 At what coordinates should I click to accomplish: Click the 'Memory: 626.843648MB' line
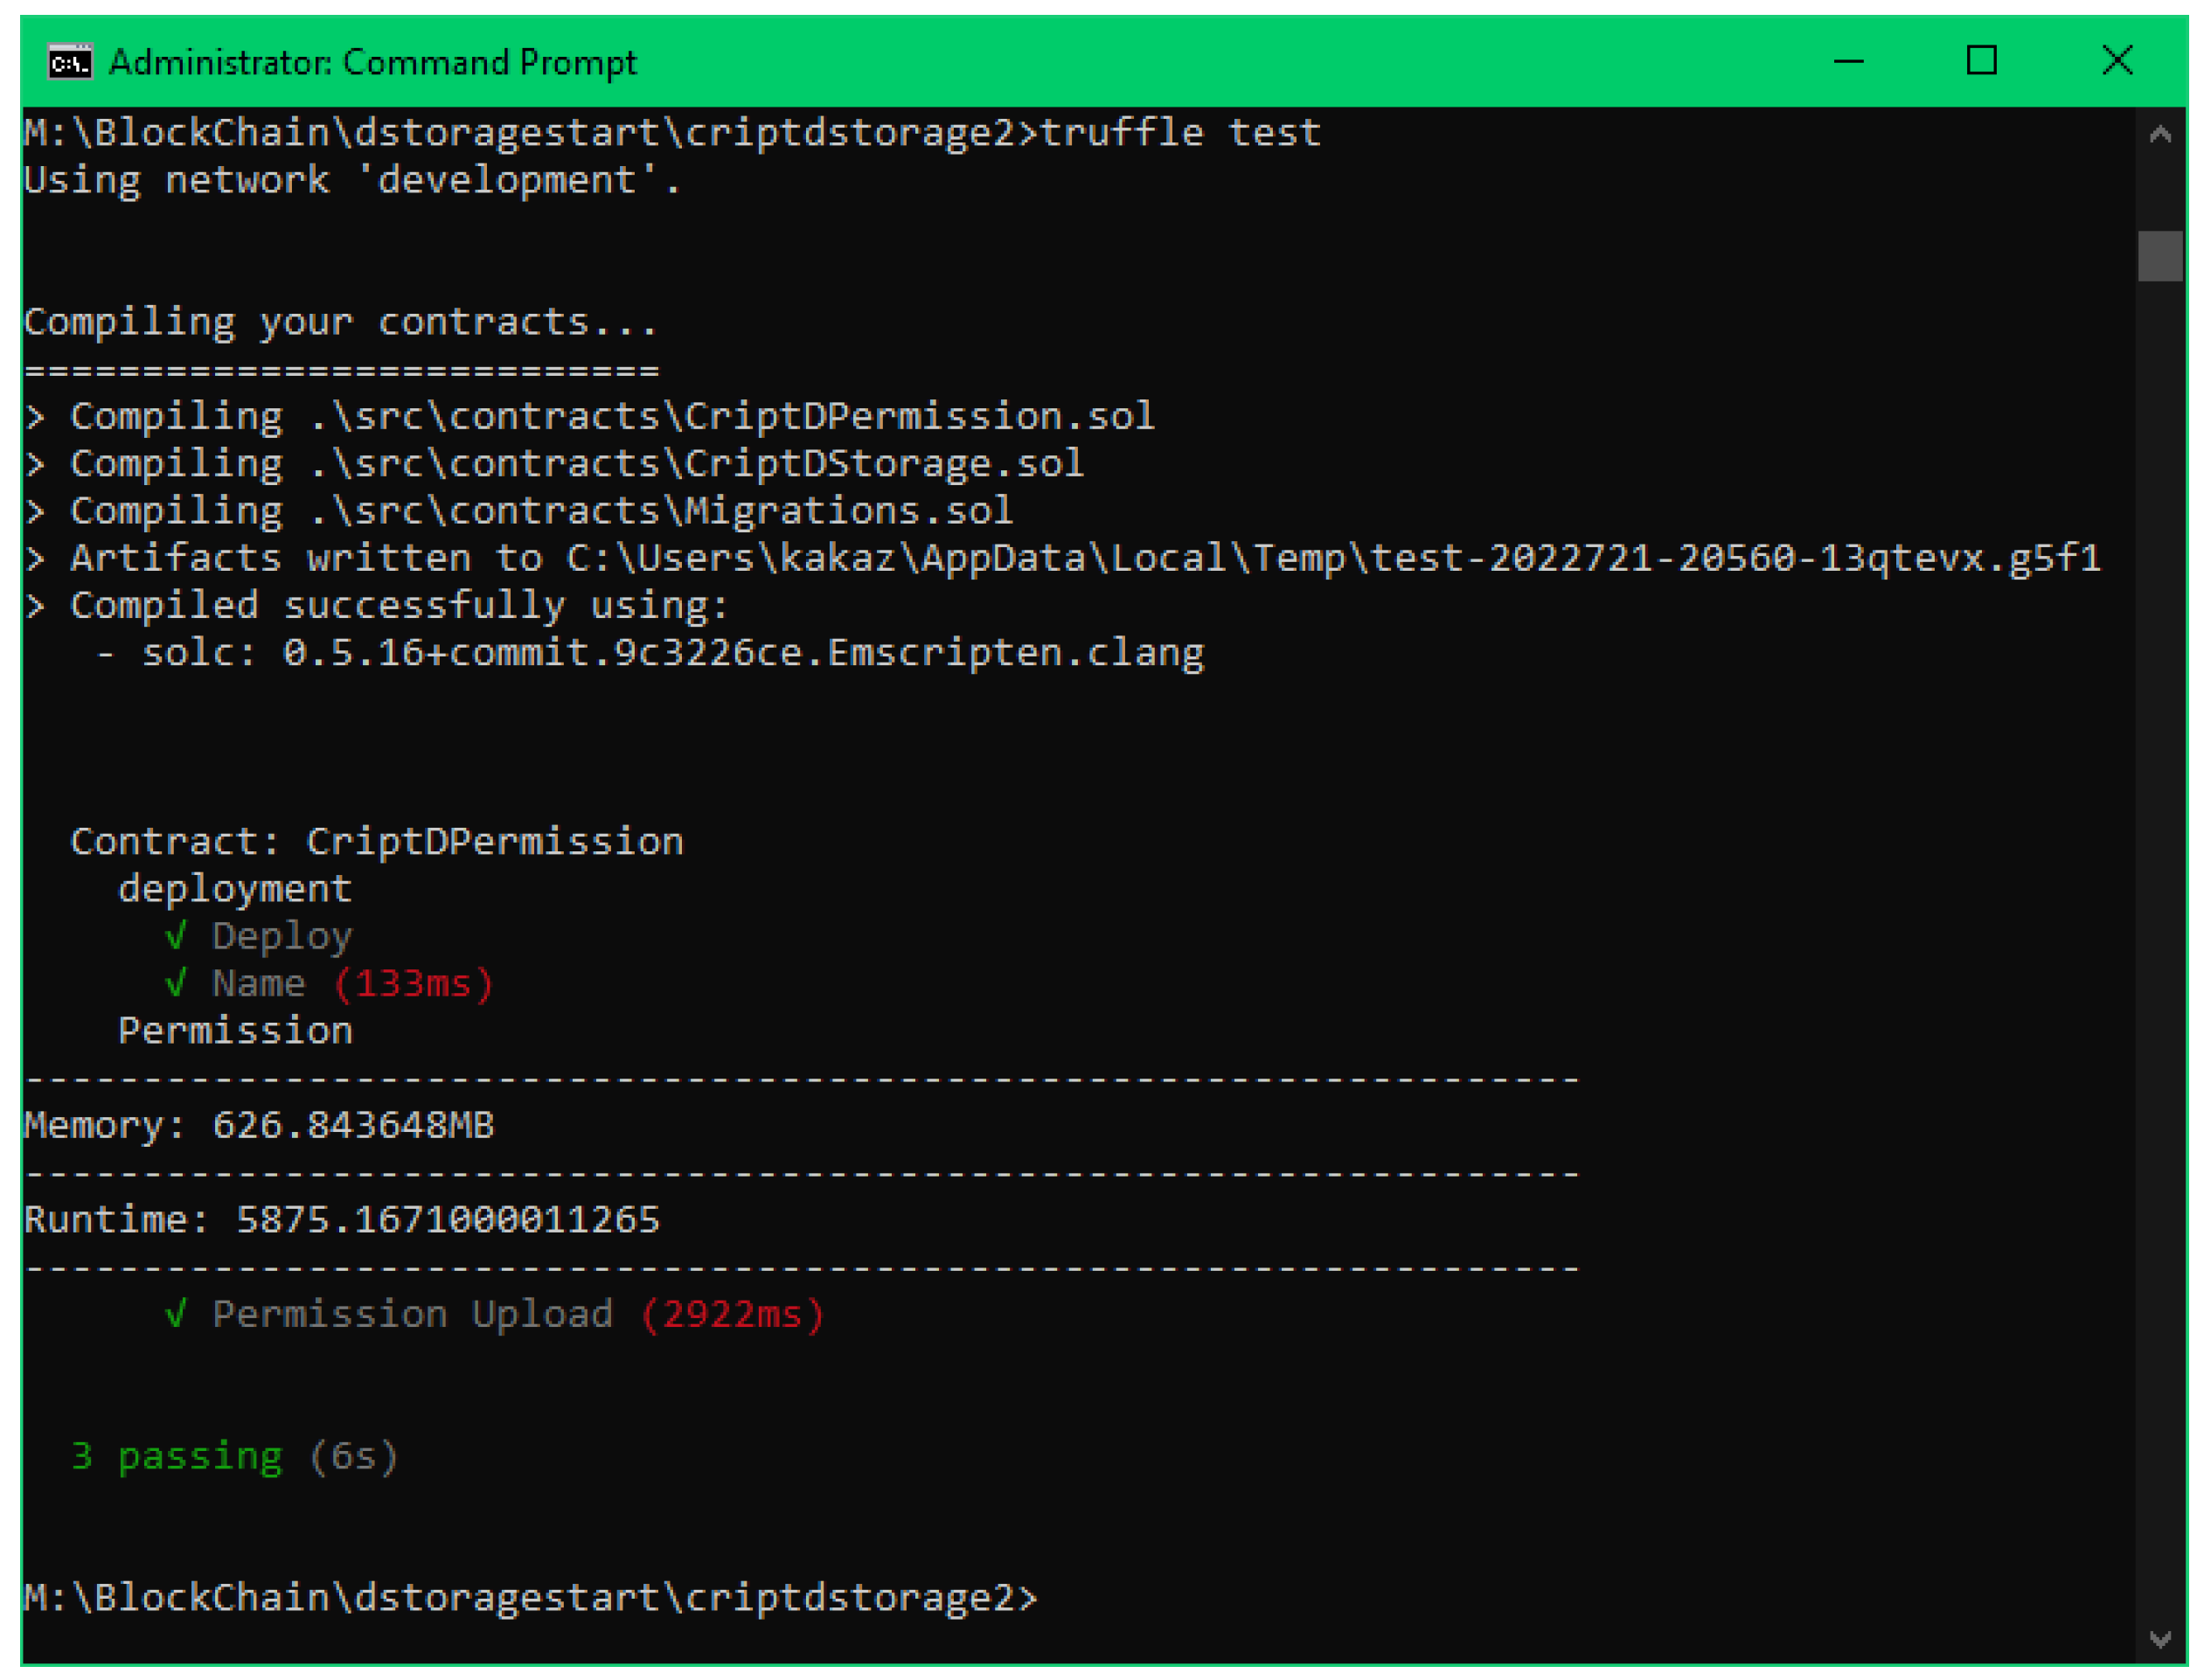[x=259, y=1126]
